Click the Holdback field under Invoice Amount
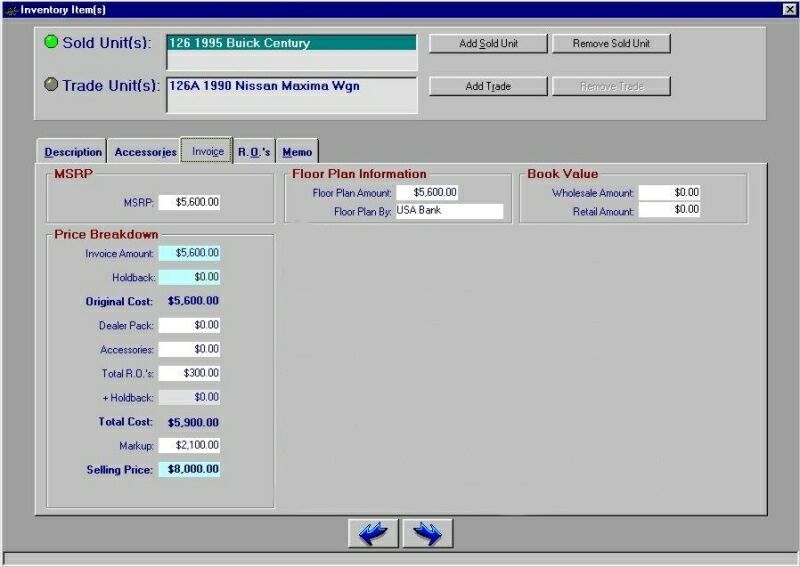This screenshot has width=800, height=567. [x=189, y=277]
